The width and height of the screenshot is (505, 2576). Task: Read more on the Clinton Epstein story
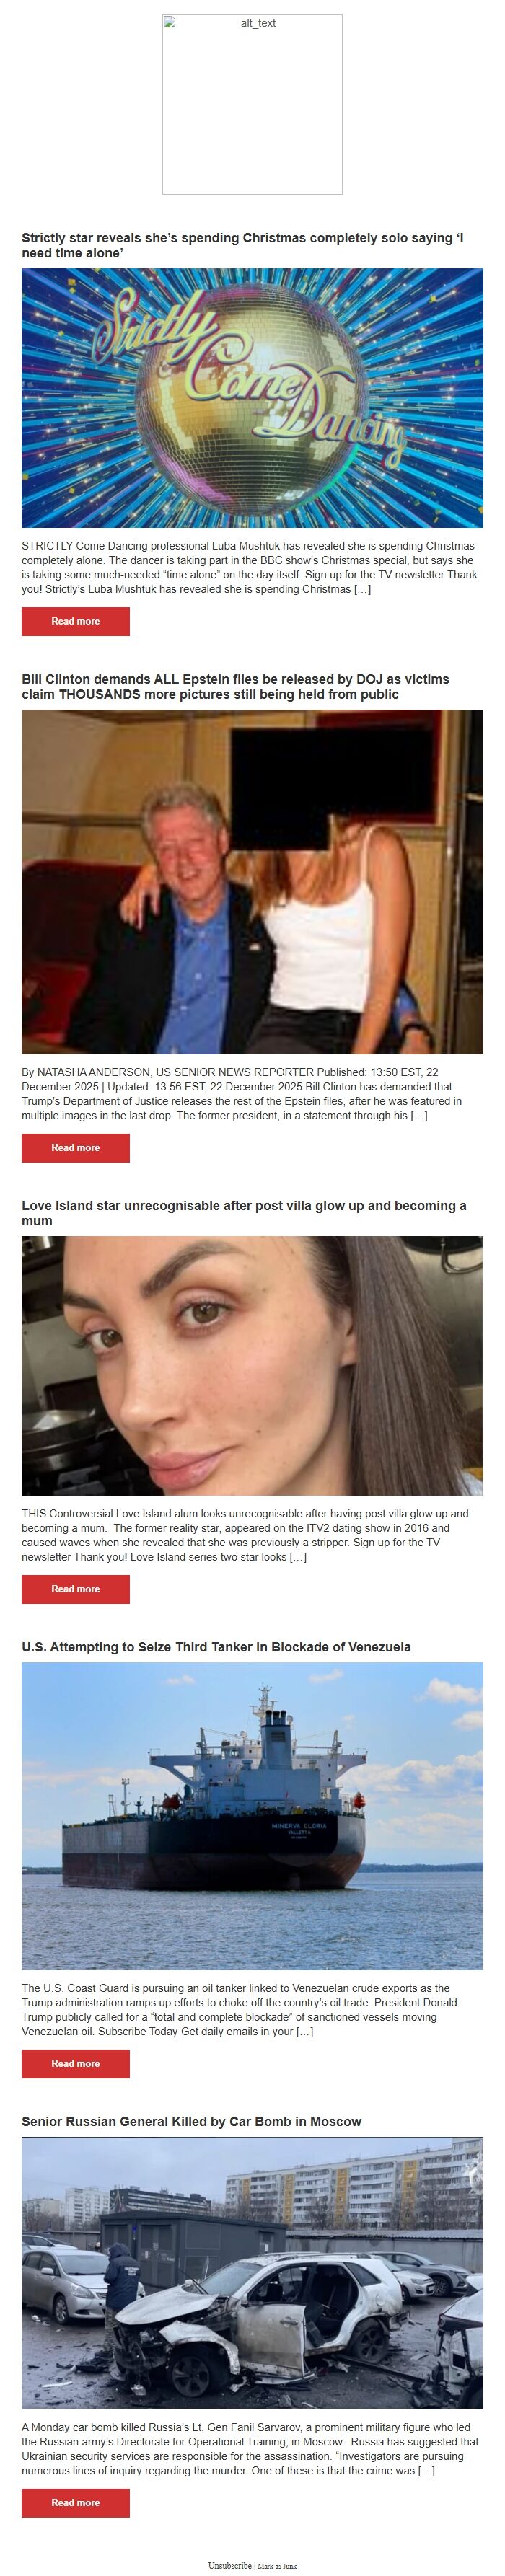coord(76,1147)
